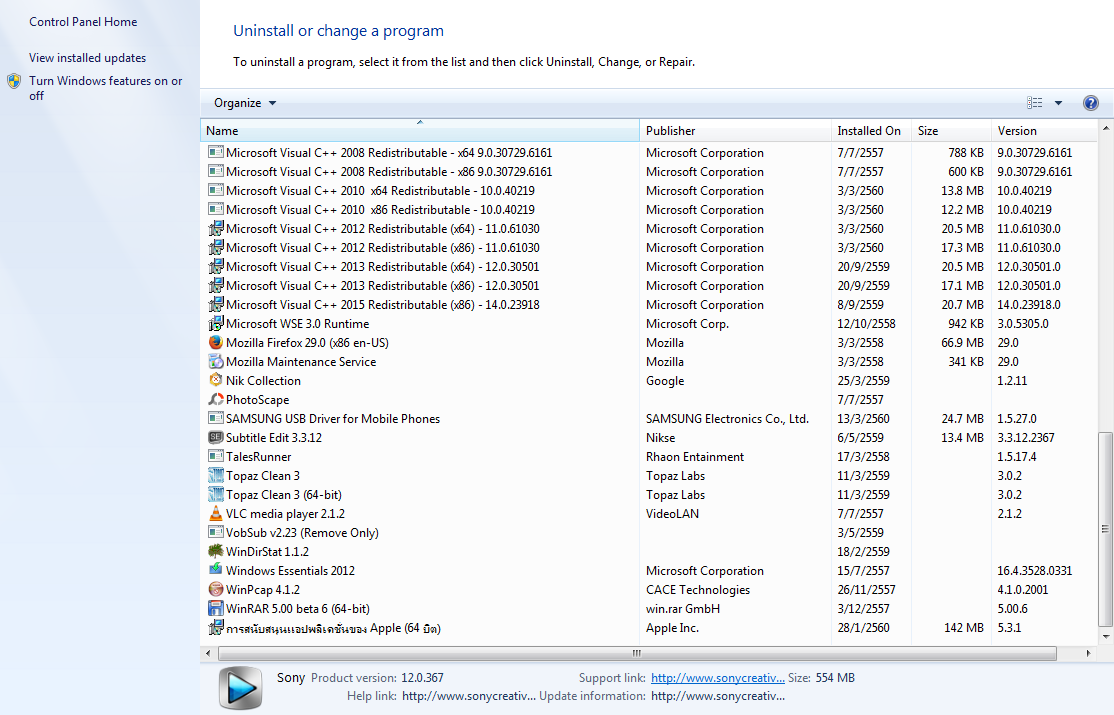
Task: Select Visual C++ 2012 Redistributable (x86) row
Action: point(649,247)
